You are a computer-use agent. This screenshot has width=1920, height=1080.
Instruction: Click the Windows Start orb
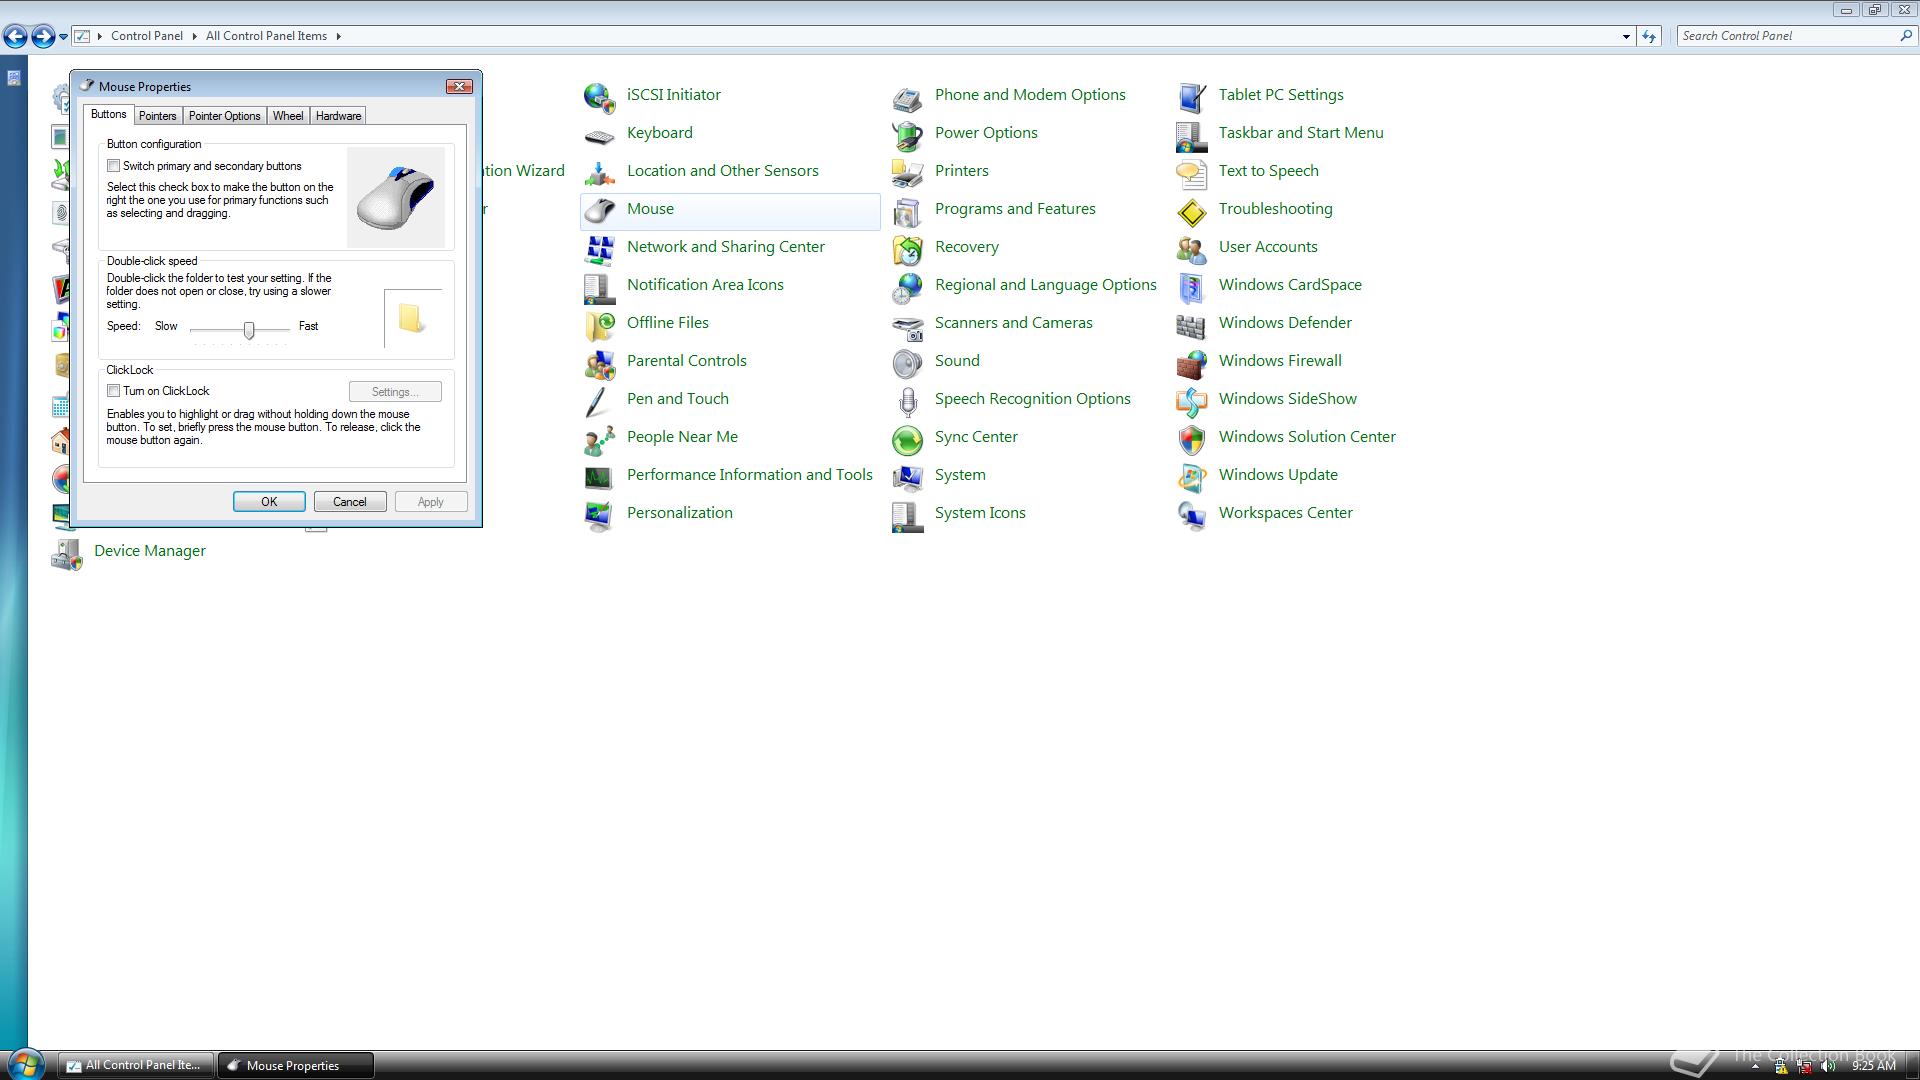(26, 1064)
